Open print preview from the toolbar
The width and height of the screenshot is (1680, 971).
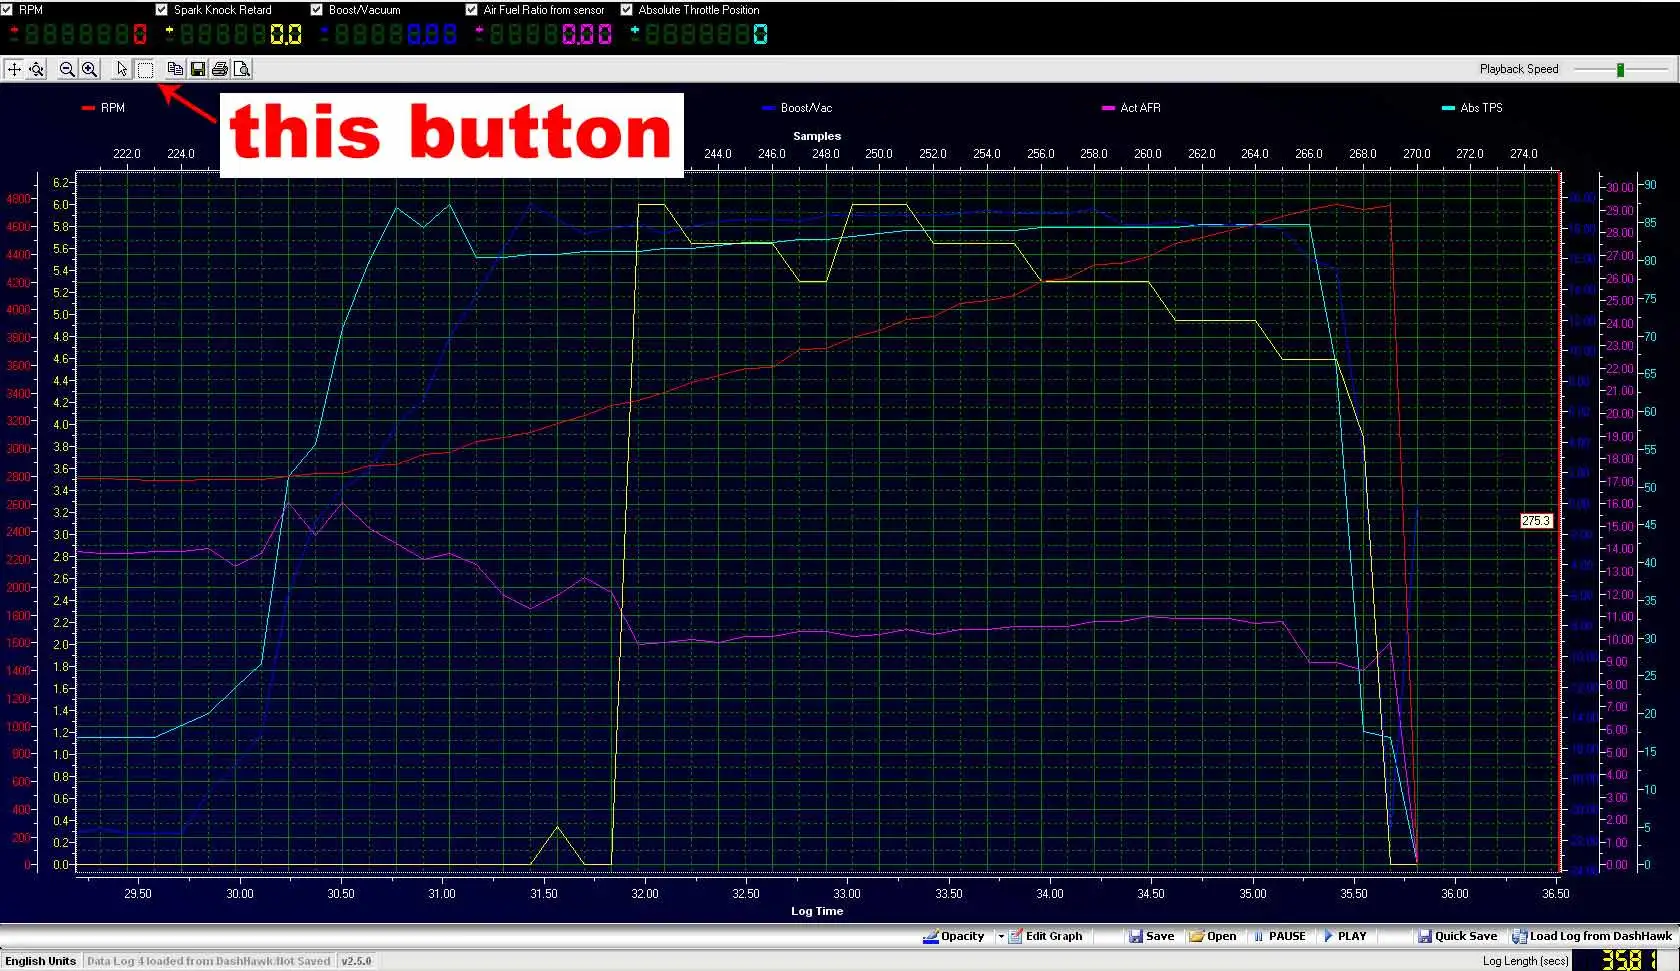[241, 69]
